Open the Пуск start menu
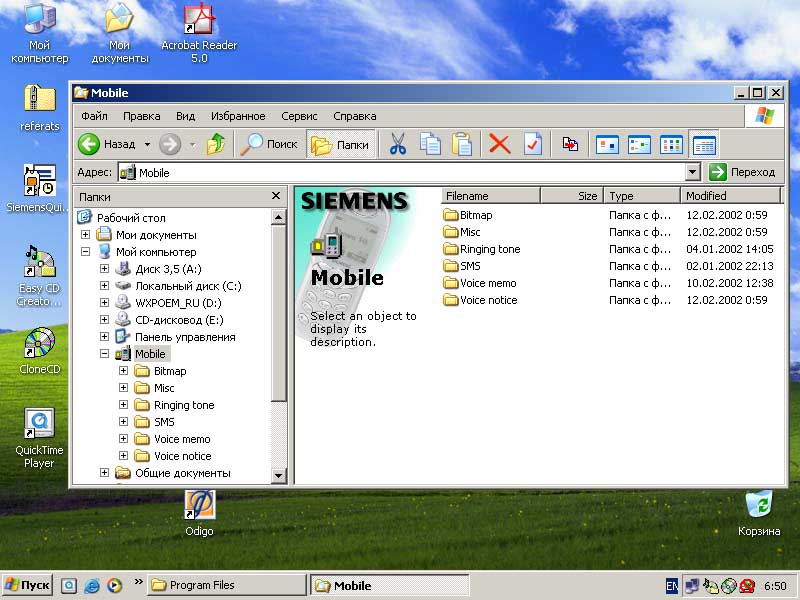 click(27, 585)
